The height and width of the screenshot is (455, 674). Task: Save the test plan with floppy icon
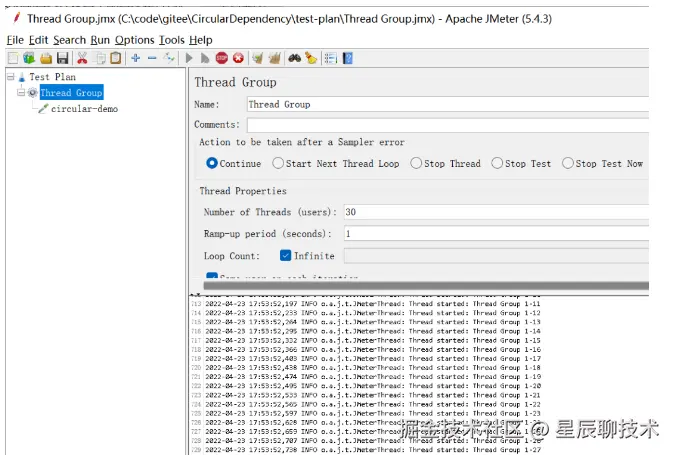point(63,58)
